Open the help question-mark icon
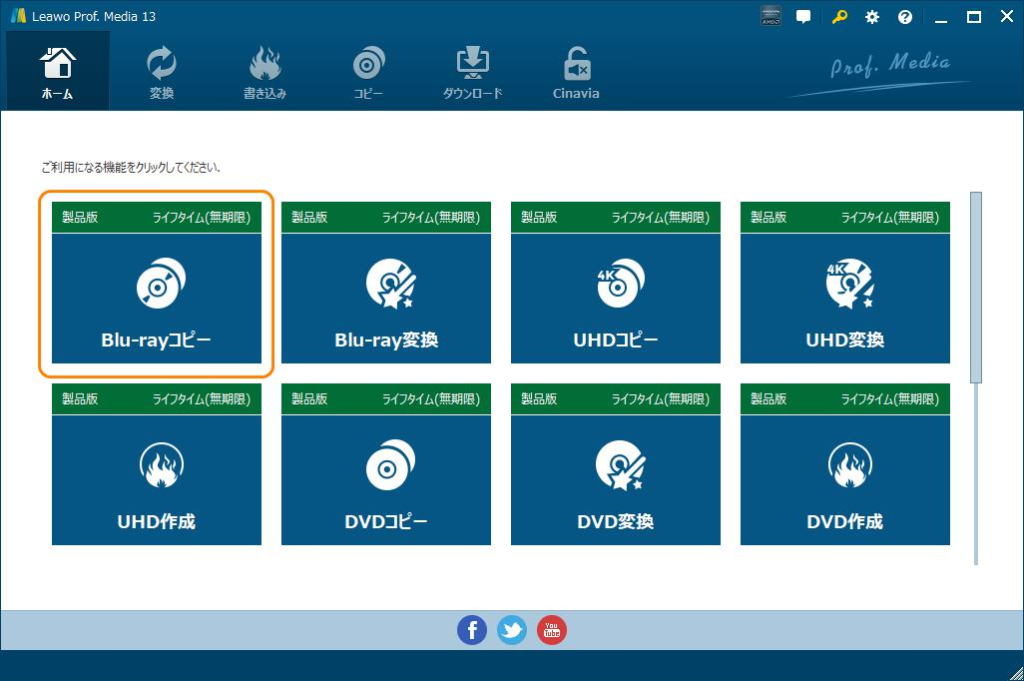Screen dimensions: 1024x681 coord(905,16)
